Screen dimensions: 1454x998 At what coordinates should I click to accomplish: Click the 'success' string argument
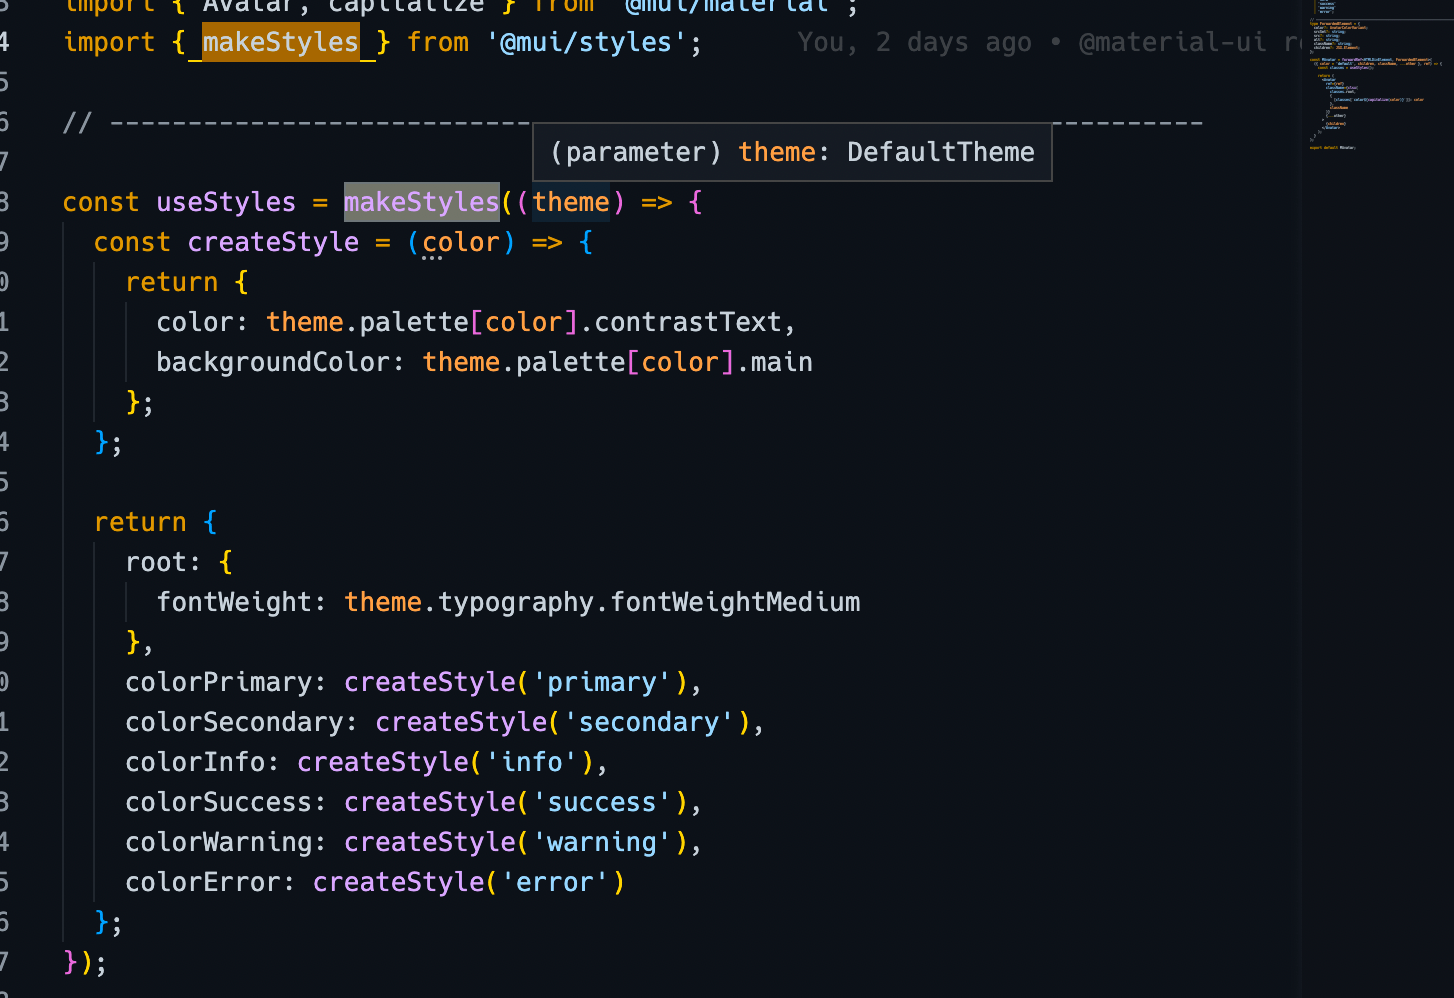pyautogui.click(x=602, y=802)
